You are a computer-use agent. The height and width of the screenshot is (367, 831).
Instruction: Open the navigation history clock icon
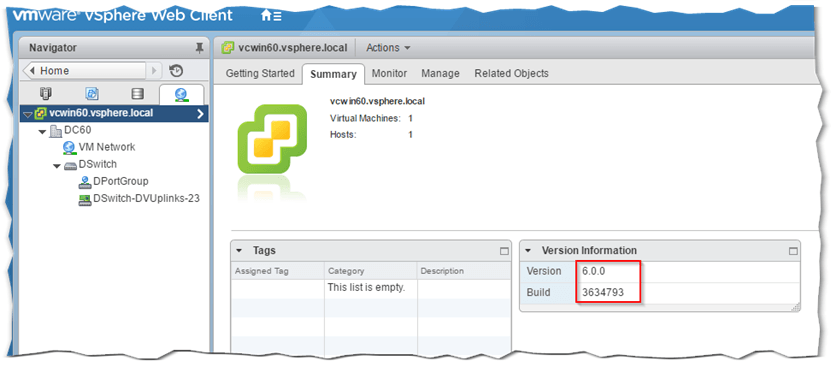point(176,71)
